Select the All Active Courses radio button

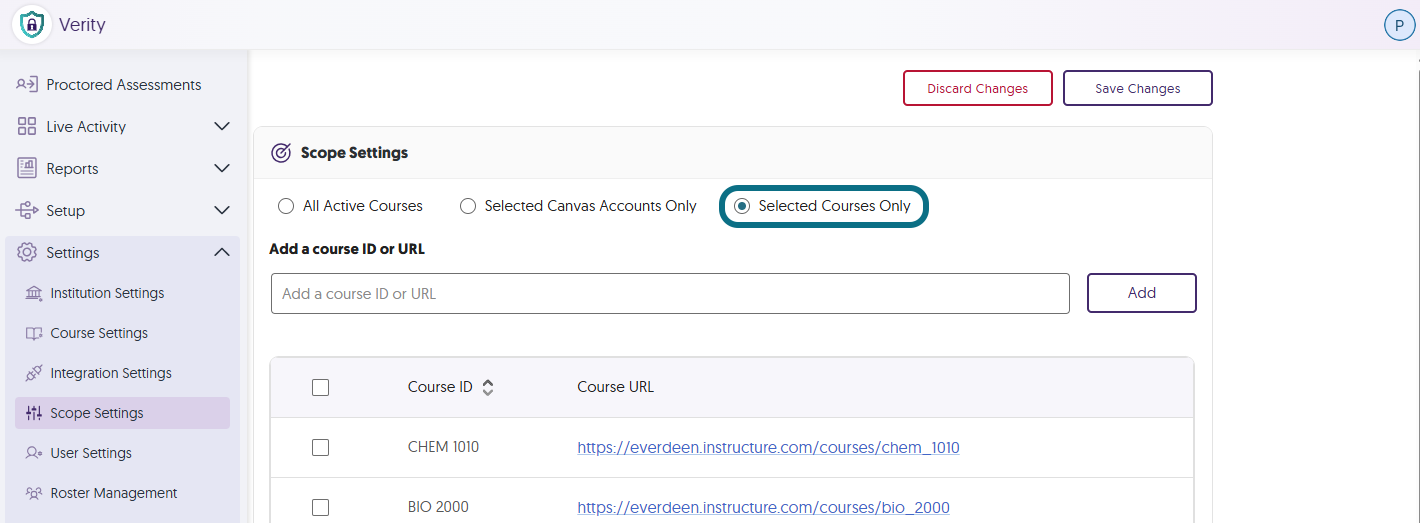point(286,206)
